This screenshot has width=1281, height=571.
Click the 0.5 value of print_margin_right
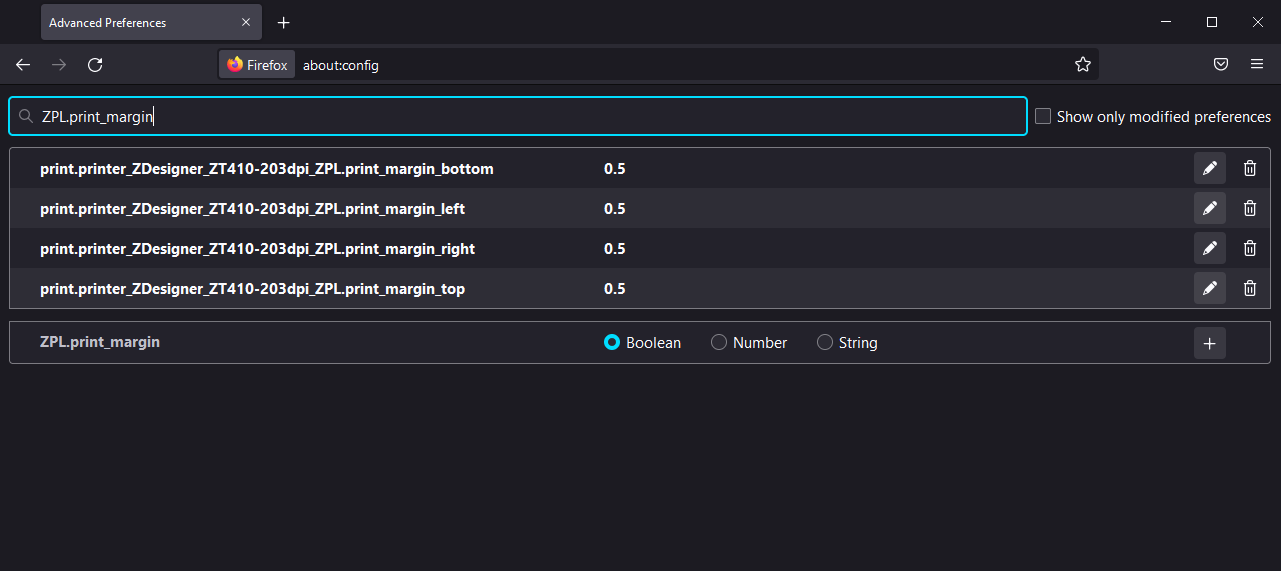[x=615, y=249]
